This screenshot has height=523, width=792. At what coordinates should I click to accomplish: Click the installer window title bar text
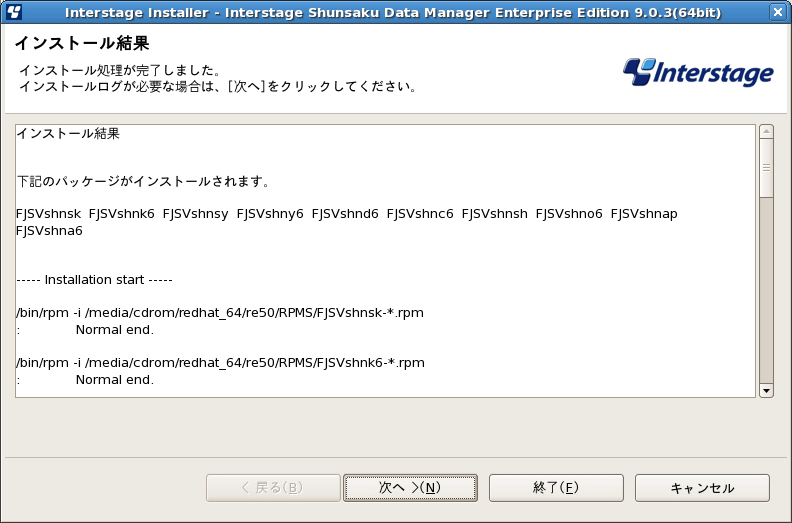pyautogui.click(x=393, y=12)
